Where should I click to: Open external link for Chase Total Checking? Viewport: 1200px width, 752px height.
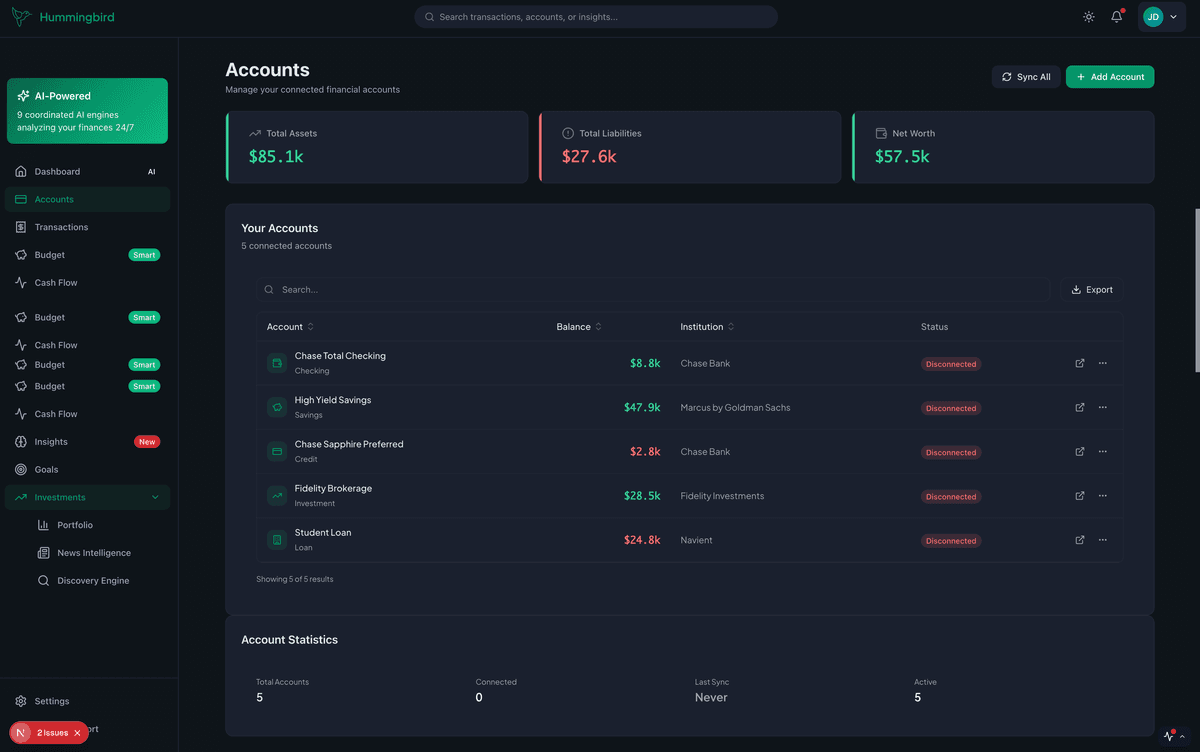click(x=1080, y=363)
